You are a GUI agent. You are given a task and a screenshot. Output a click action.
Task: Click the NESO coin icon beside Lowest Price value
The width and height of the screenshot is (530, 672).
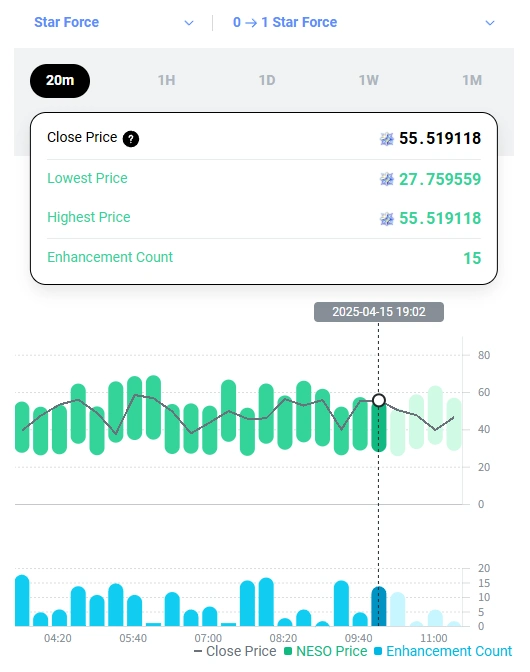click(386, 179)
